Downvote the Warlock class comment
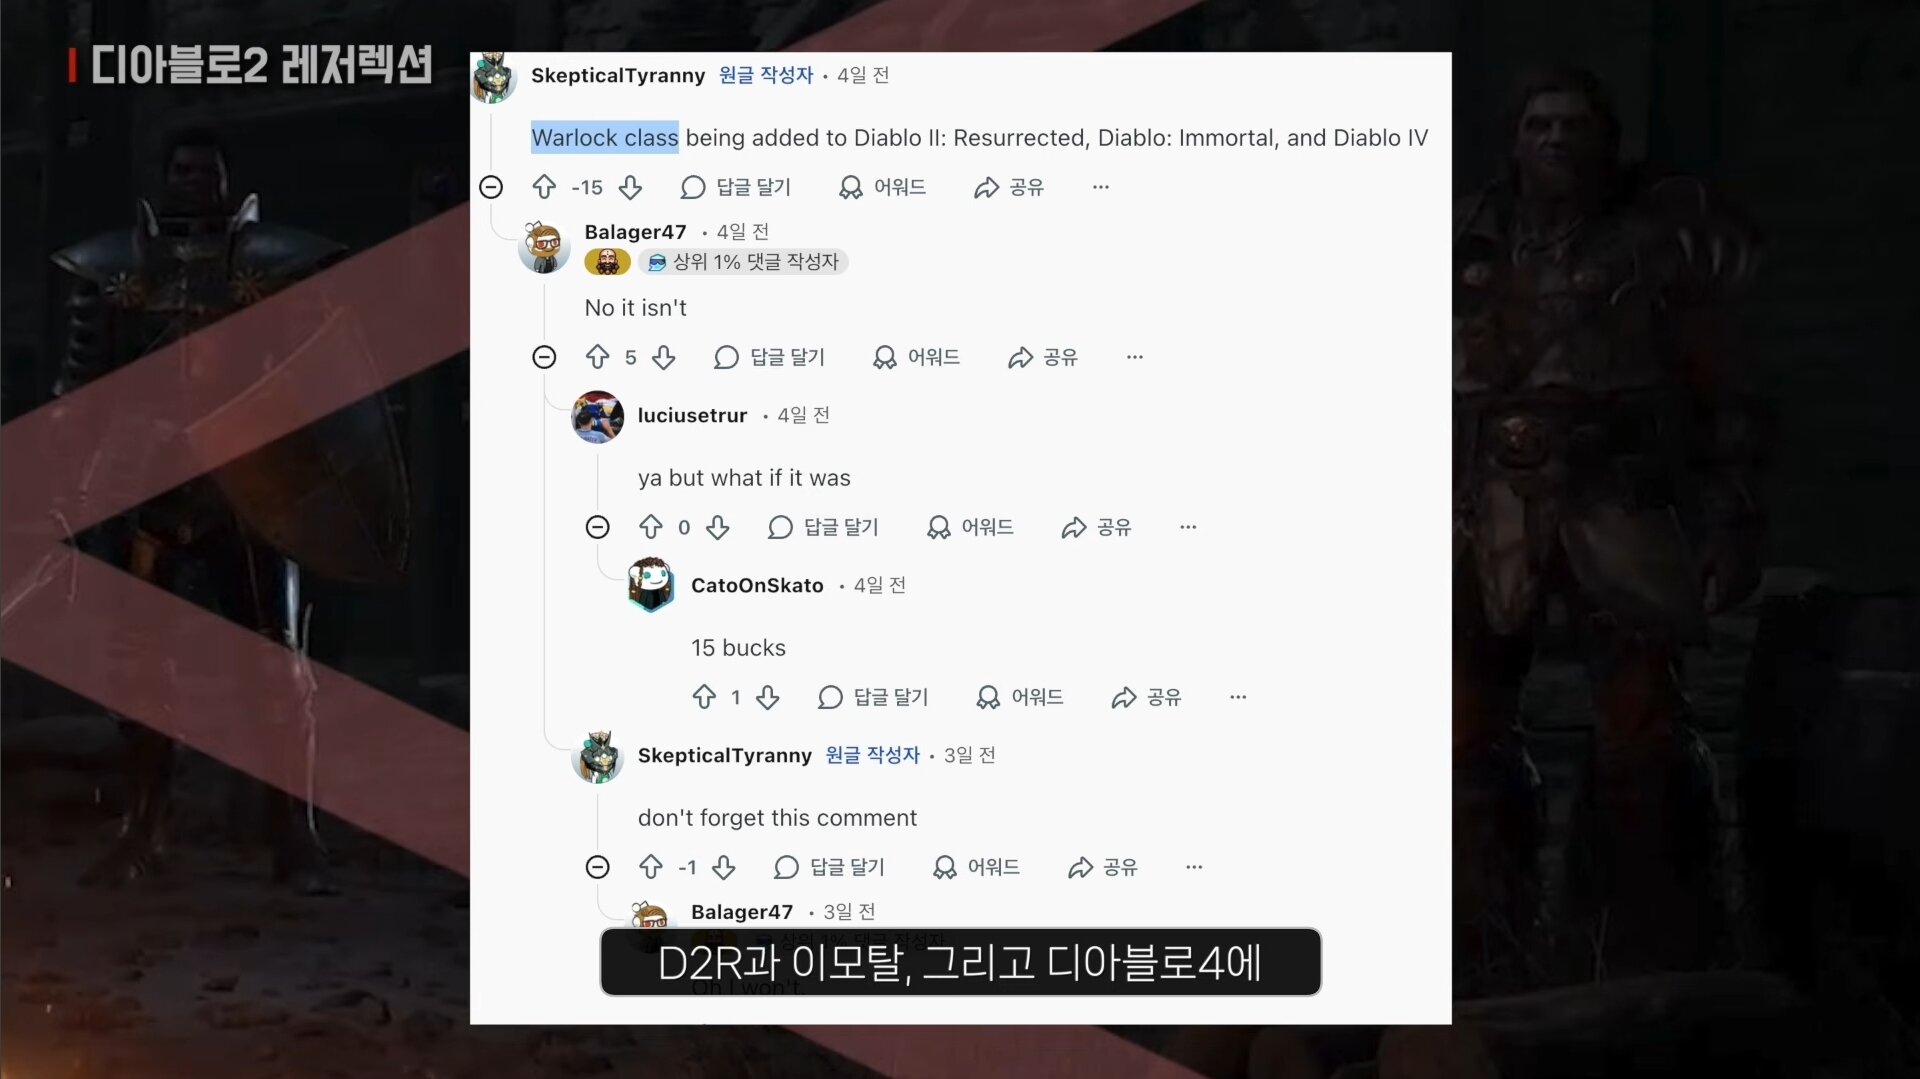 click(x=630, y=187)
